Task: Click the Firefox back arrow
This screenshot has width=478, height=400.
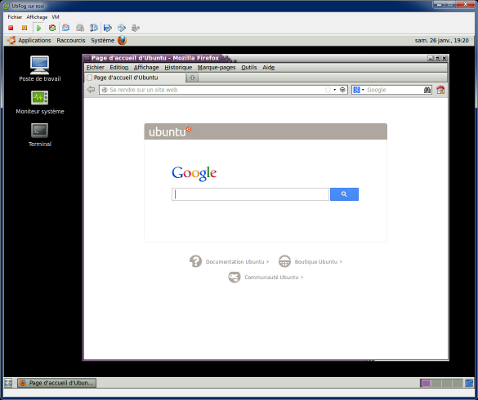Action: coord(91,90)
